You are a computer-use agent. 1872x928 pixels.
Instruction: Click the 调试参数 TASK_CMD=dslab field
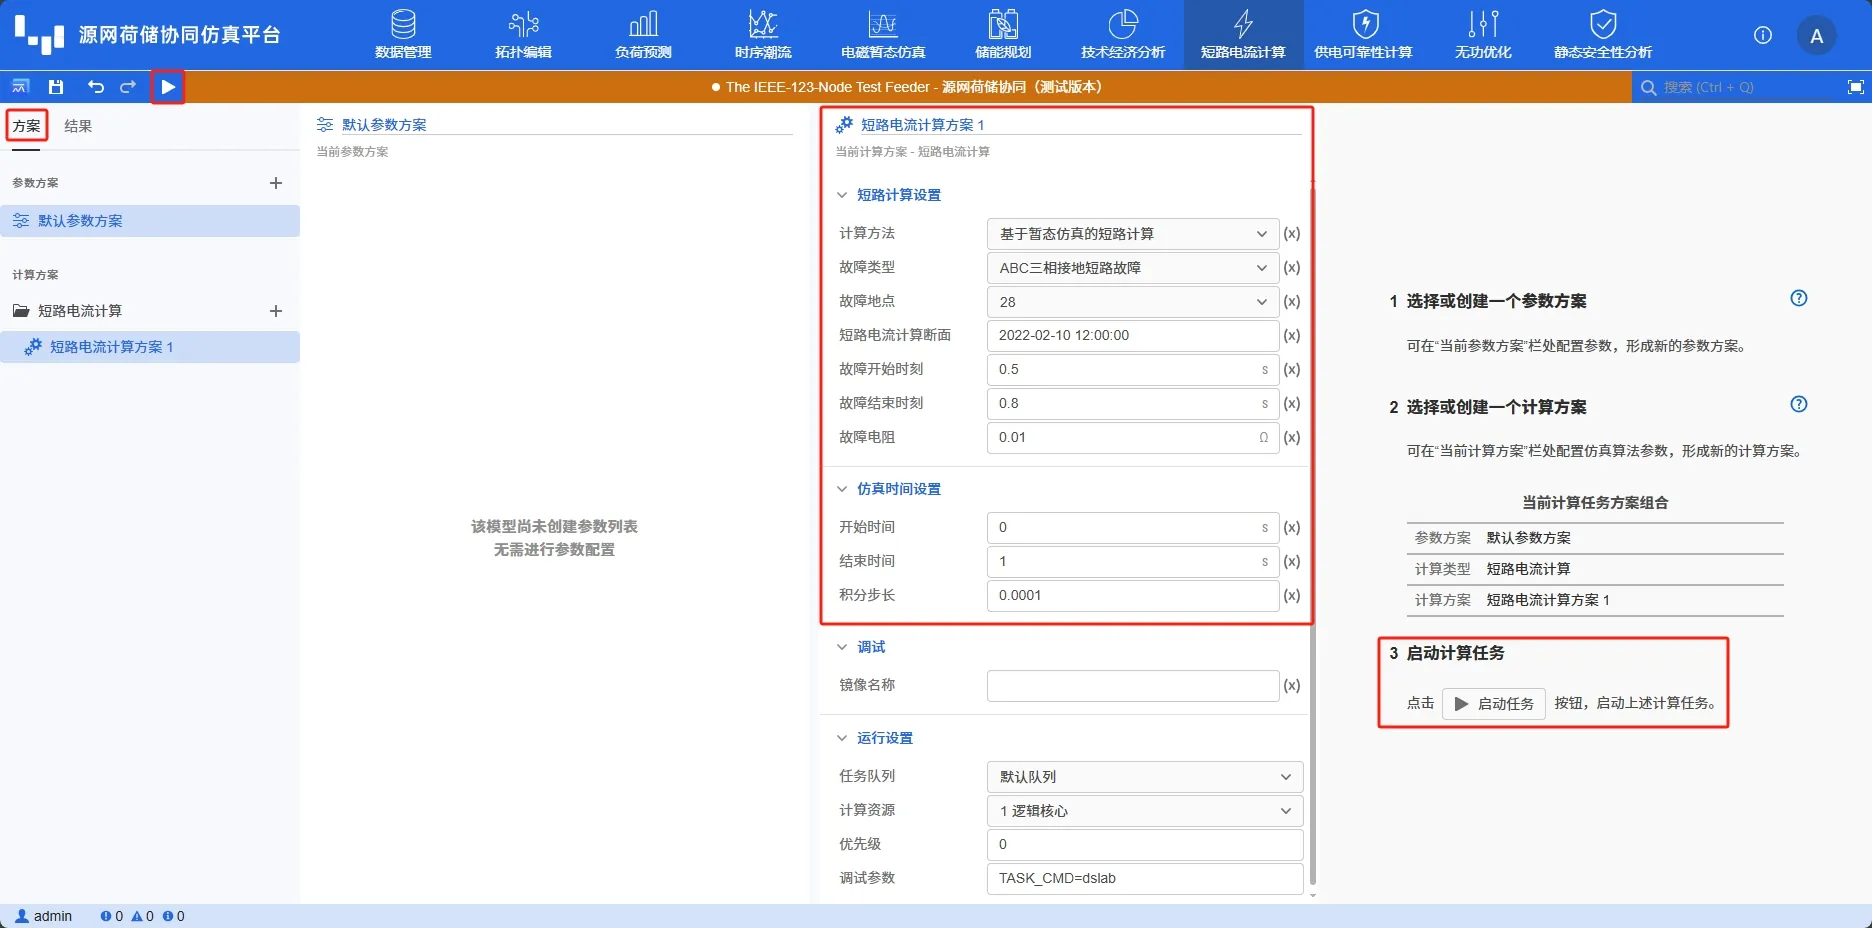click(x=1145, y=879)
